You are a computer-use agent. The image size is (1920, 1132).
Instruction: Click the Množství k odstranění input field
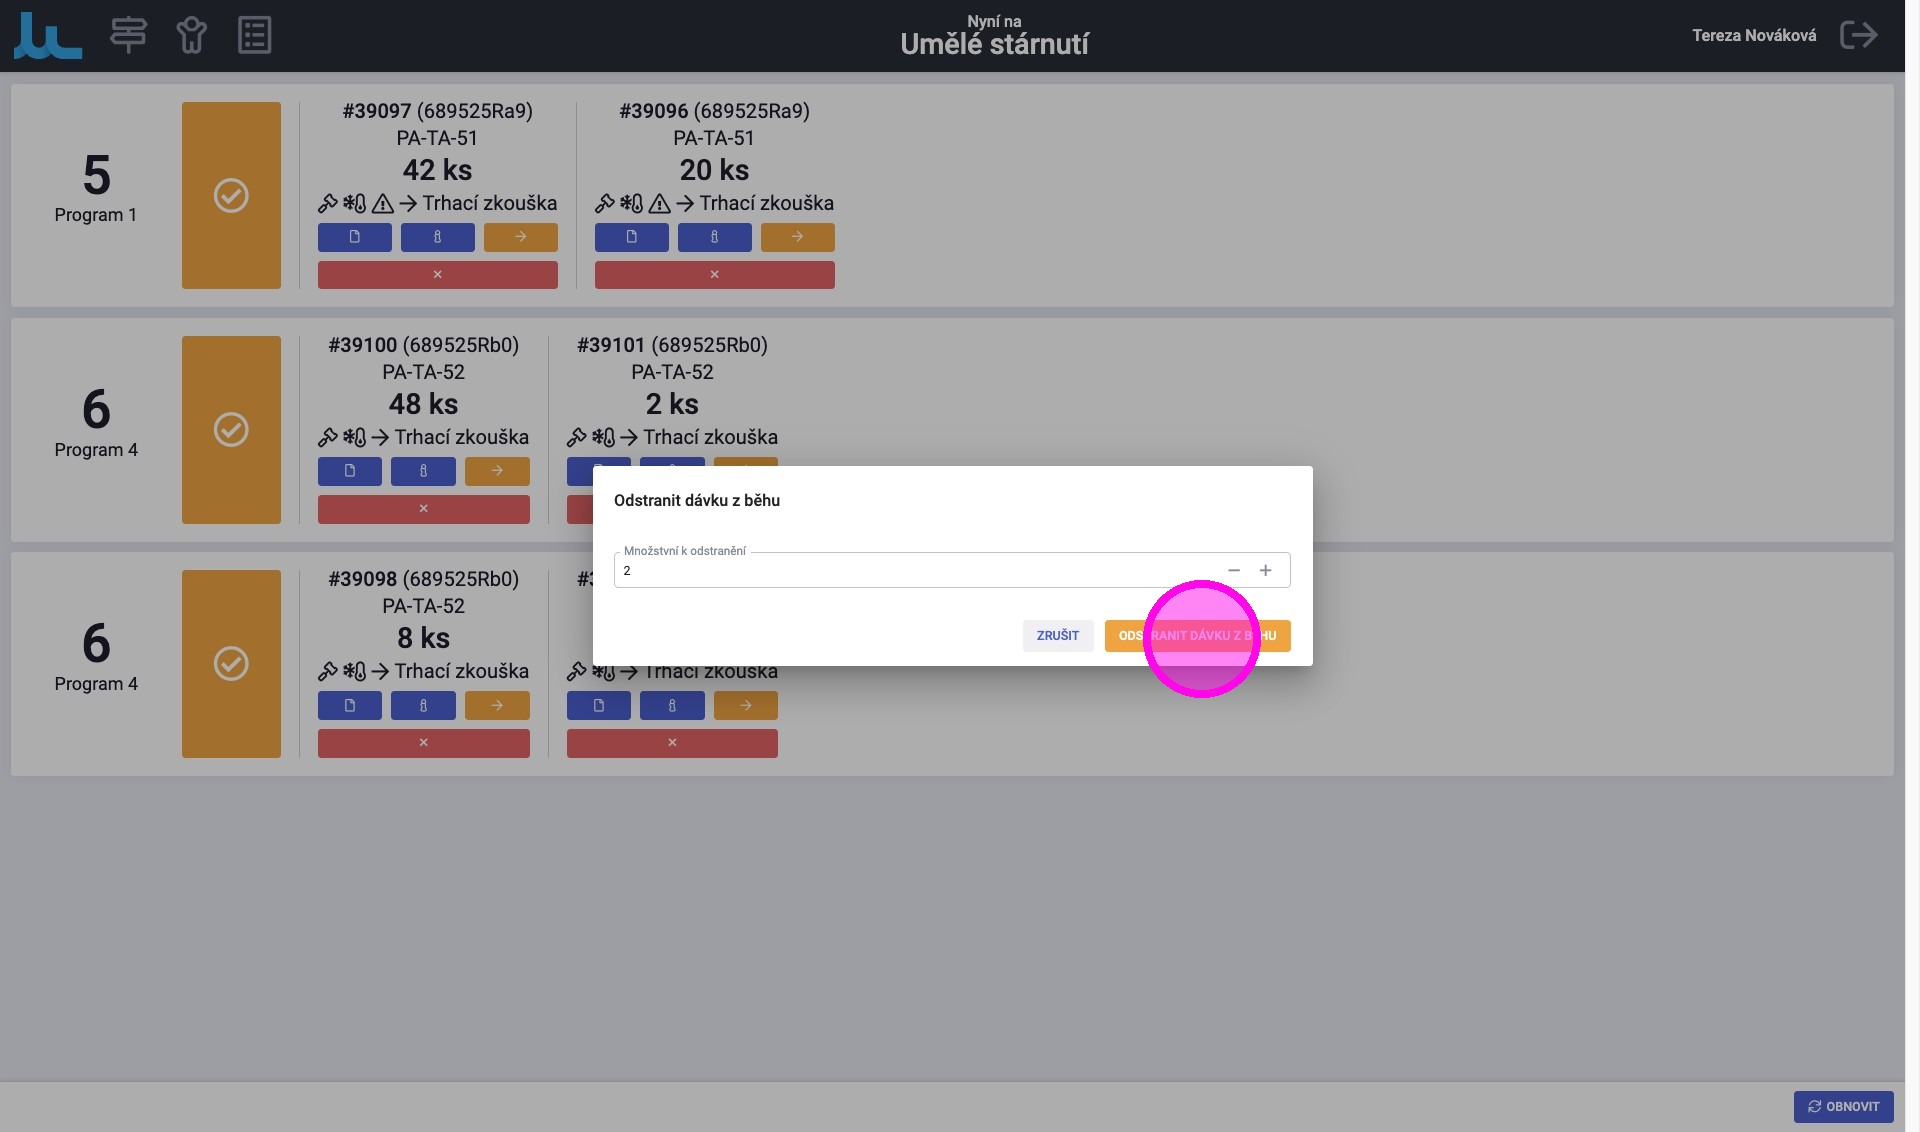tap(900, 570)
